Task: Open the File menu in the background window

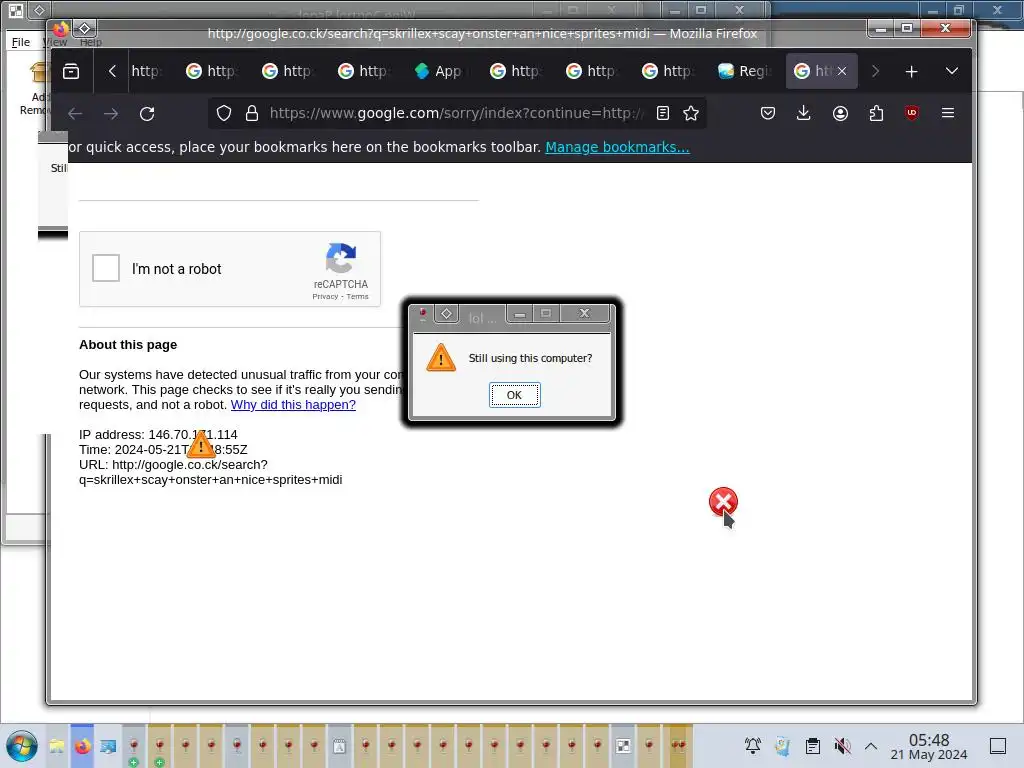Action: coord(21,42)
